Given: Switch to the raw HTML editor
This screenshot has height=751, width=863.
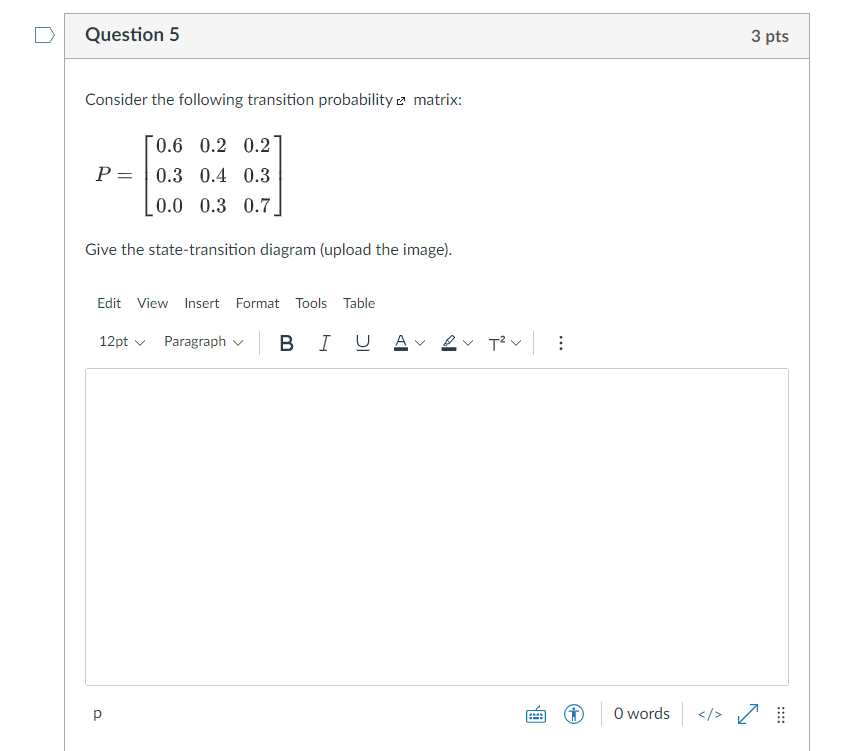Looking at the screenshot, I should click(x=709, y=714).
